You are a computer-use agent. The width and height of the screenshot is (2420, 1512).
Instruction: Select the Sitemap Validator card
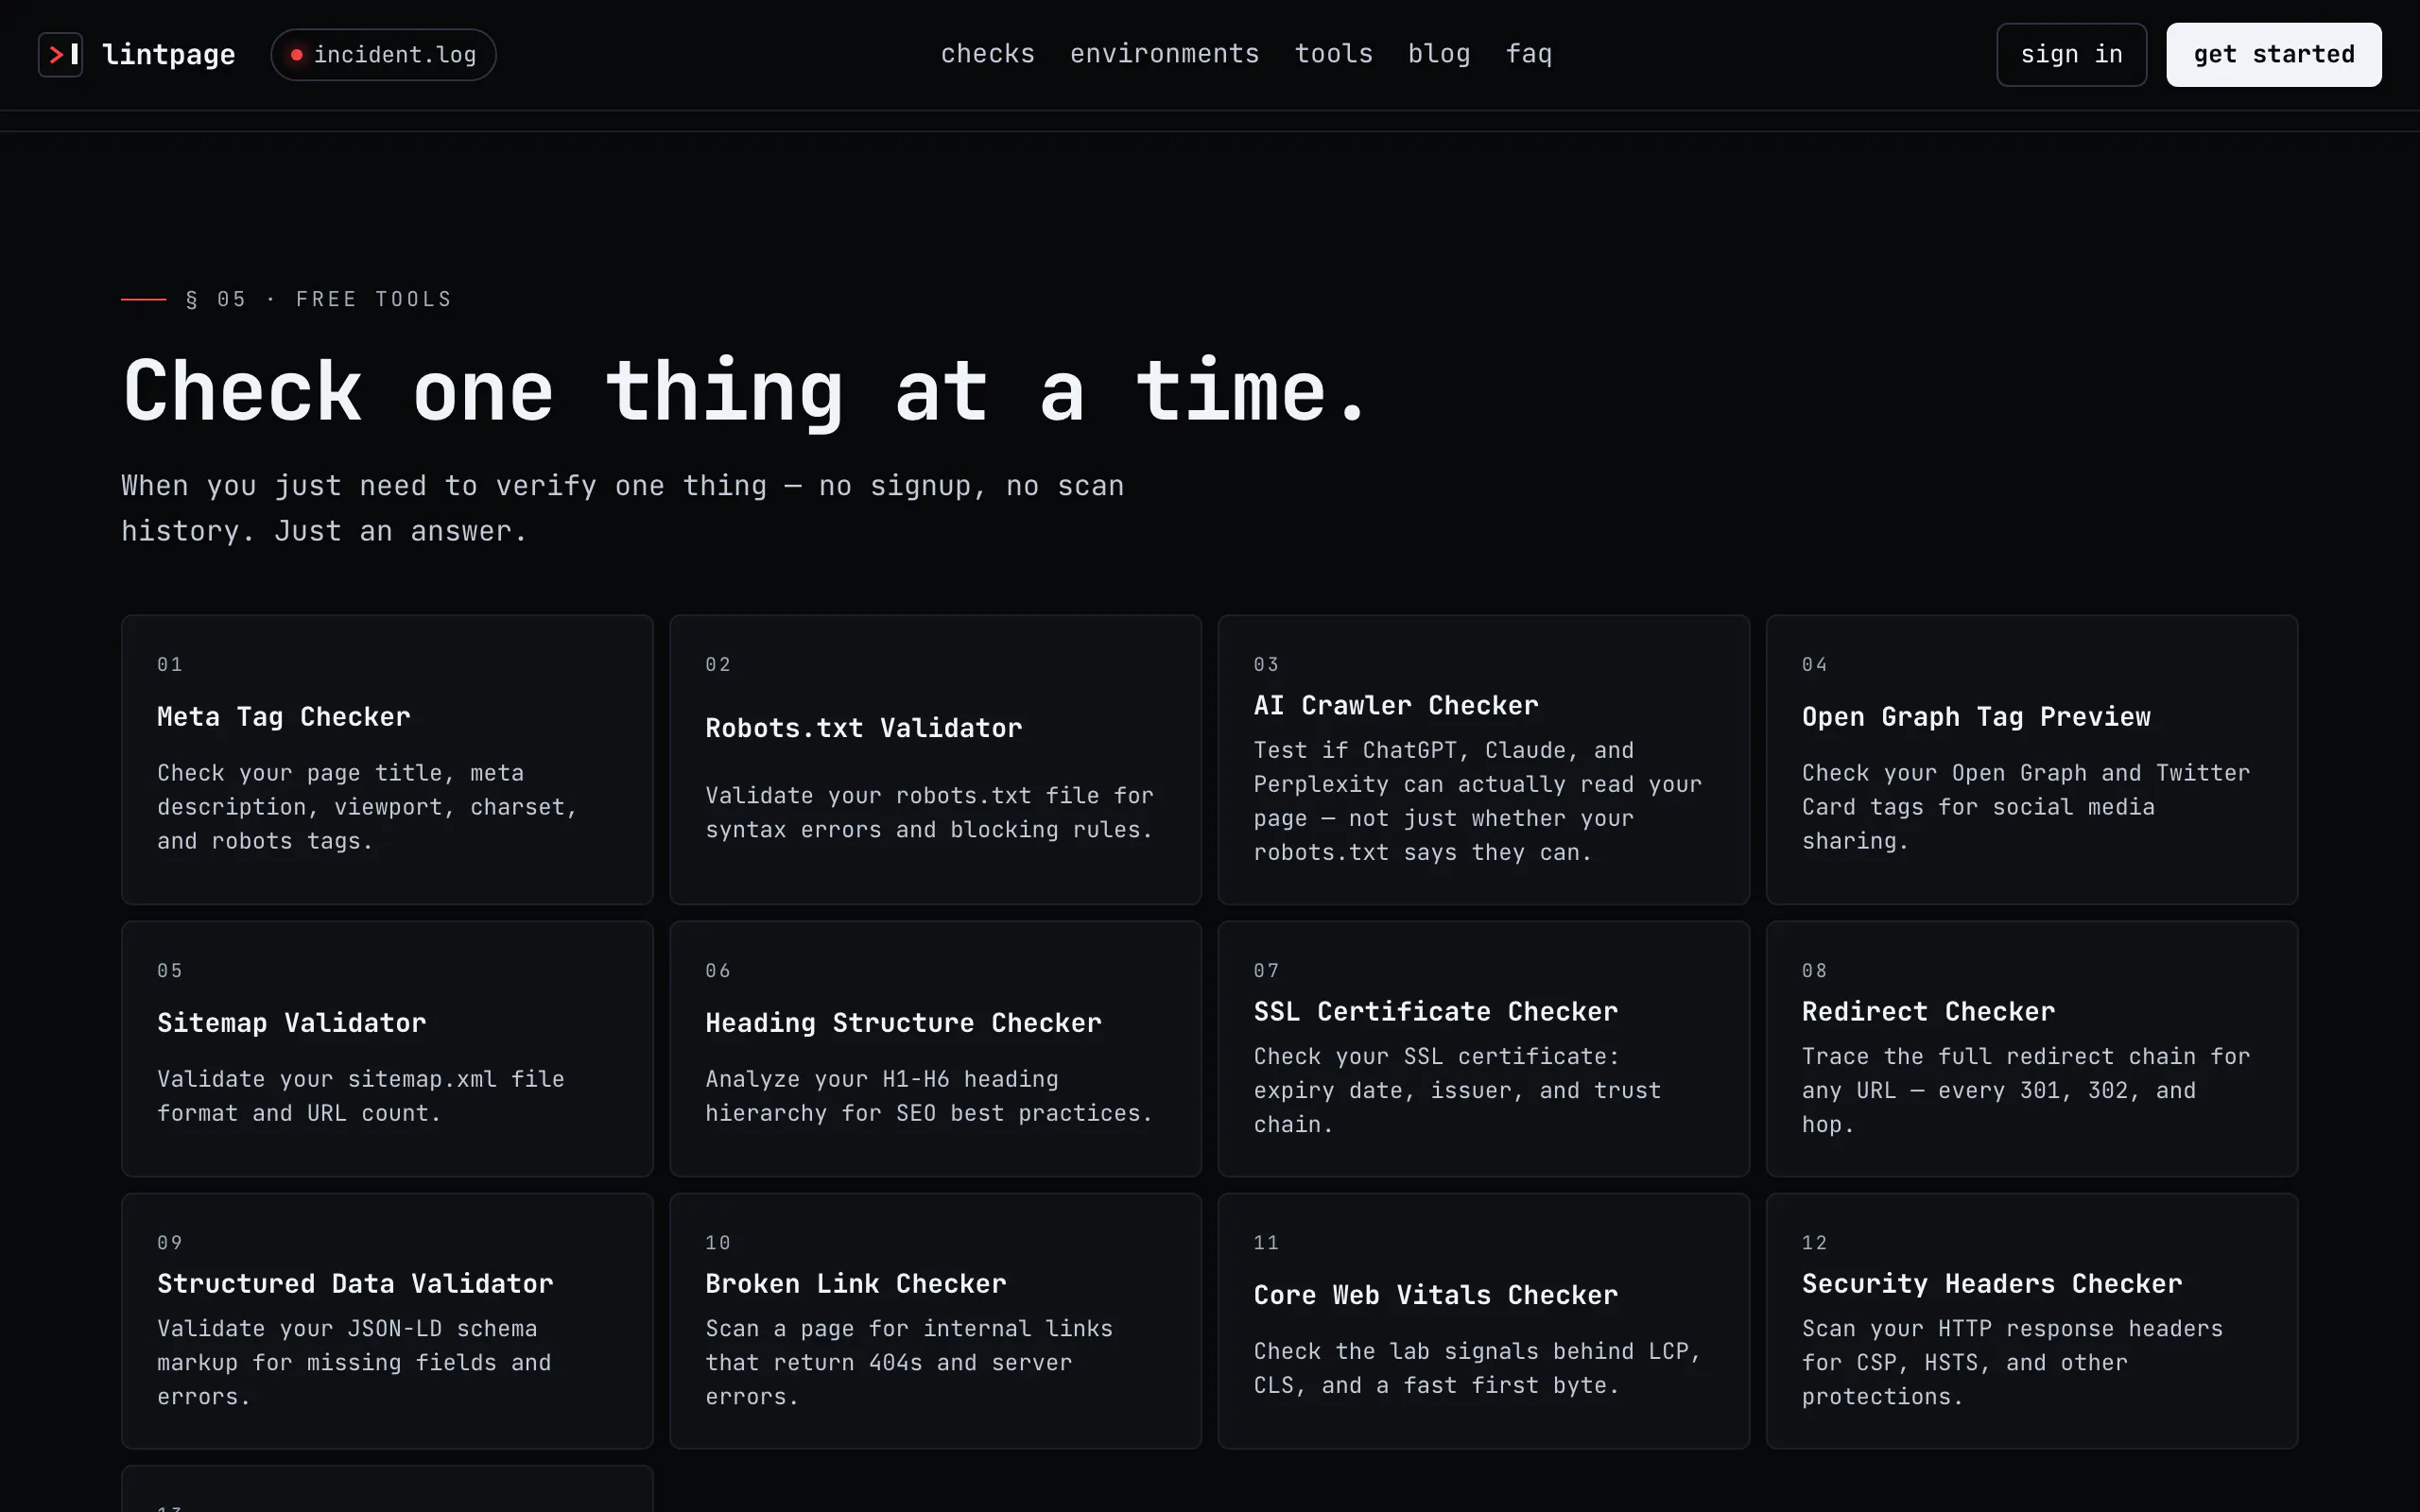pos(387,1048)
